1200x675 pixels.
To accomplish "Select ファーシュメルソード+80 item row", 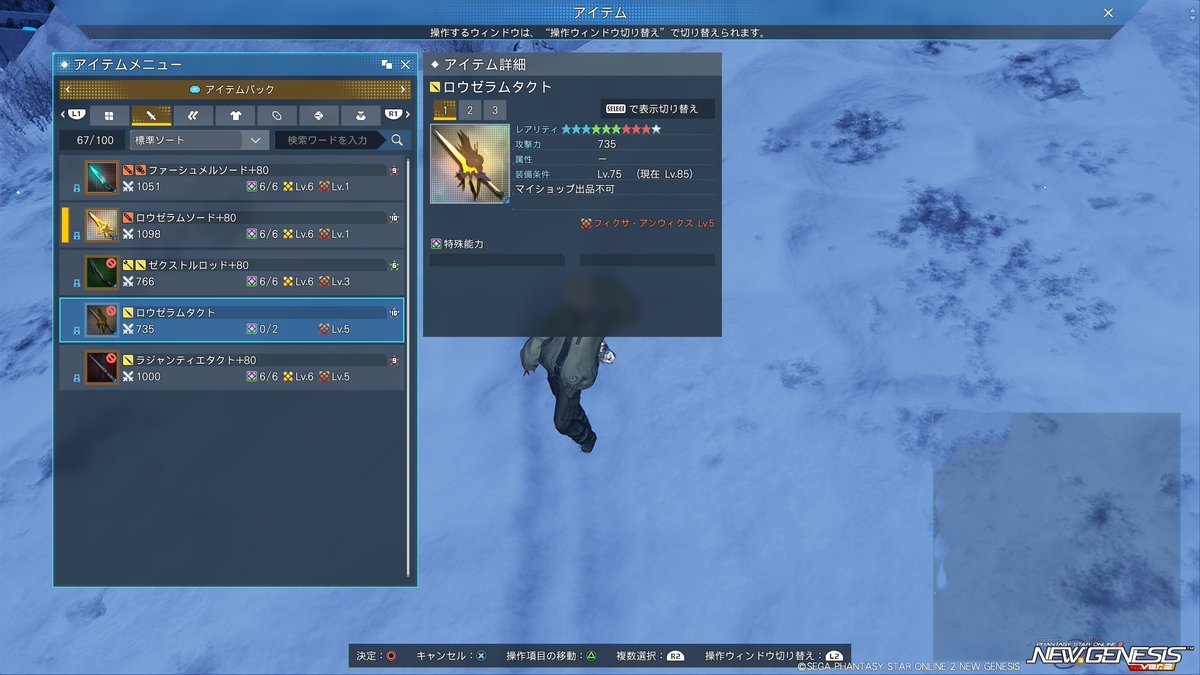I will (x=232, y=179).
